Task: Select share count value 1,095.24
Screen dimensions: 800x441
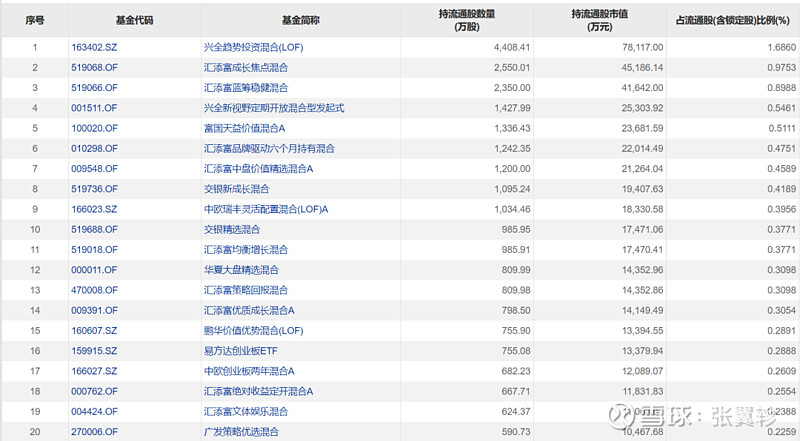Action: tap(512, 189)
